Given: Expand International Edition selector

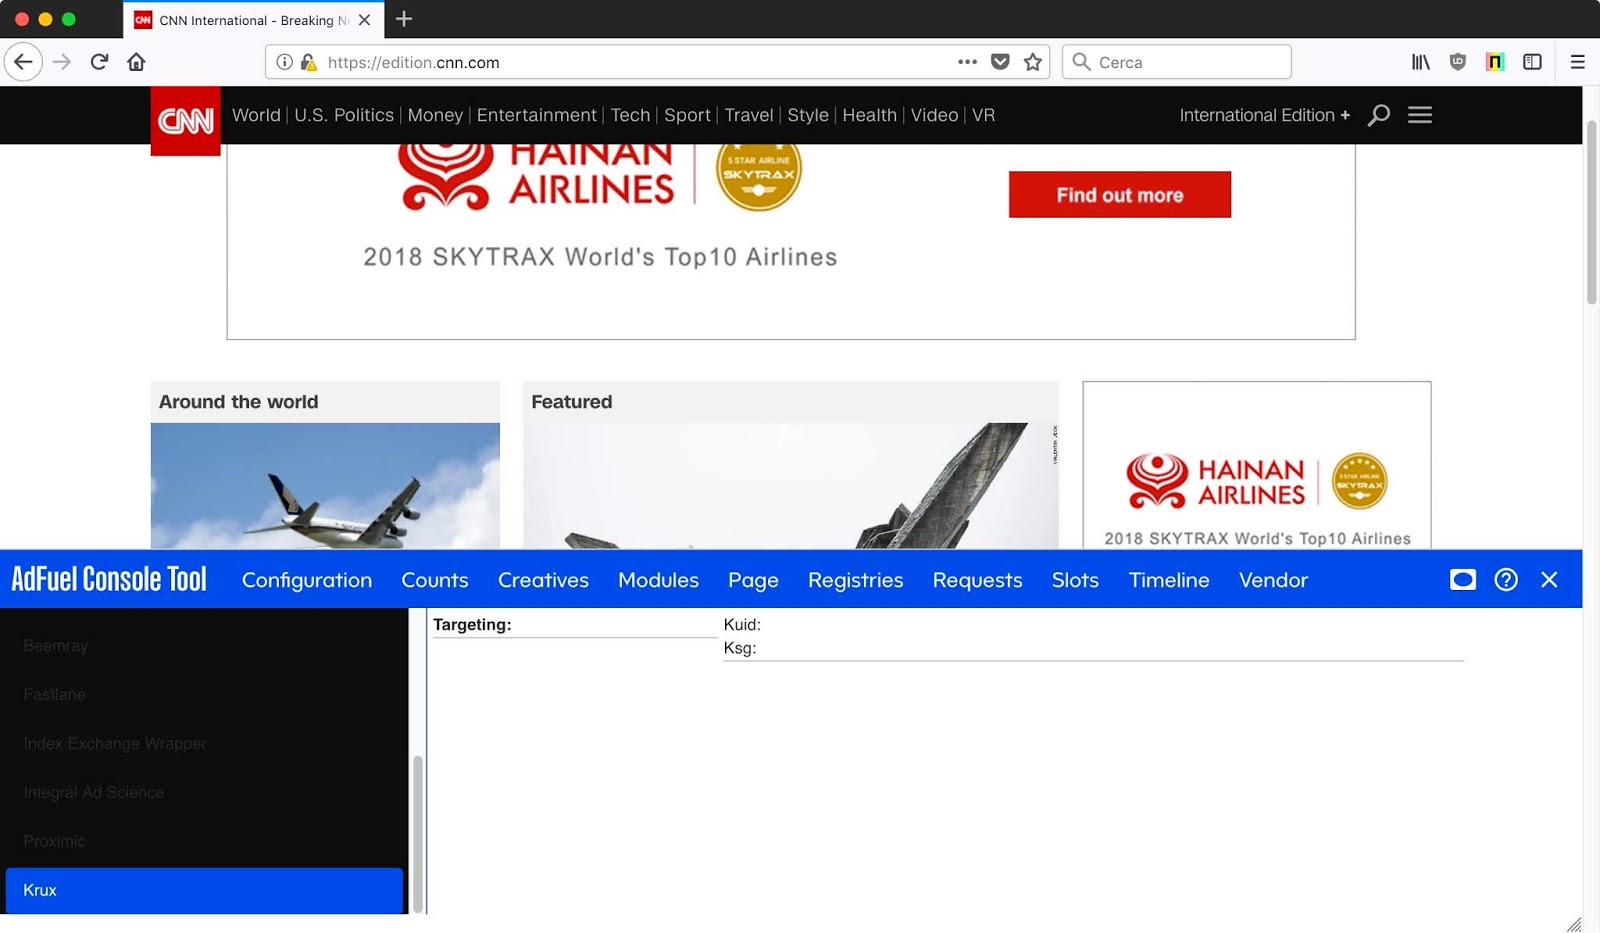Looking at the screenshot, I should click(1264, 115).
